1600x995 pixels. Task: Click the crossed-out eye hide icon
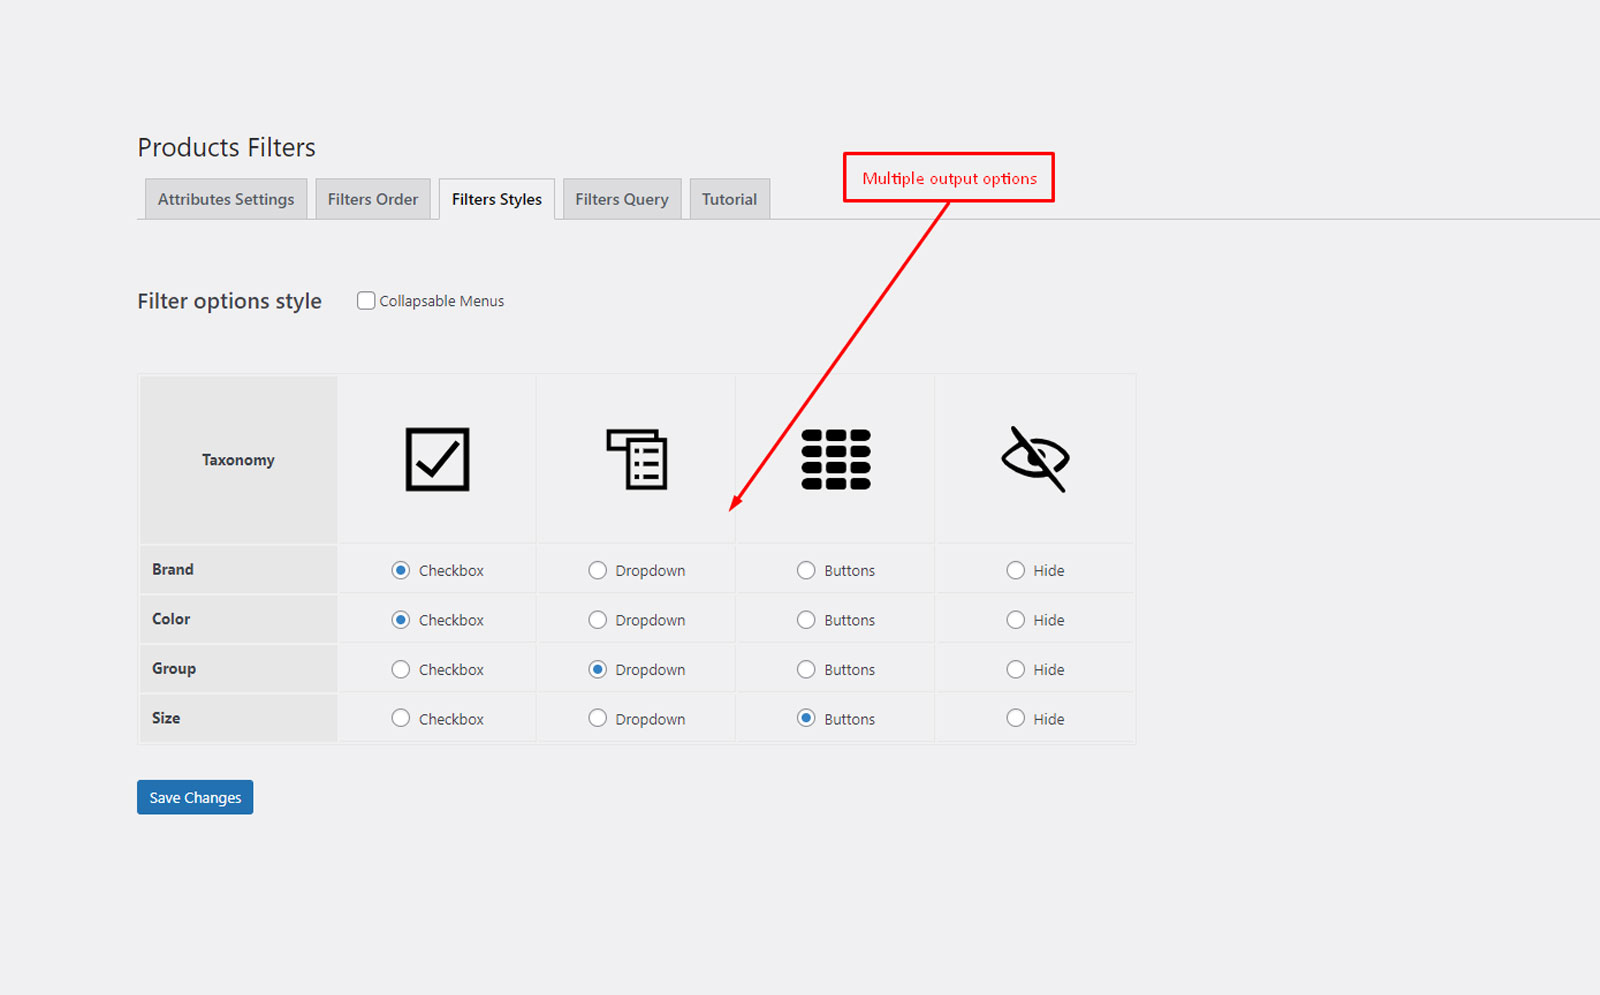[1035, 459]
